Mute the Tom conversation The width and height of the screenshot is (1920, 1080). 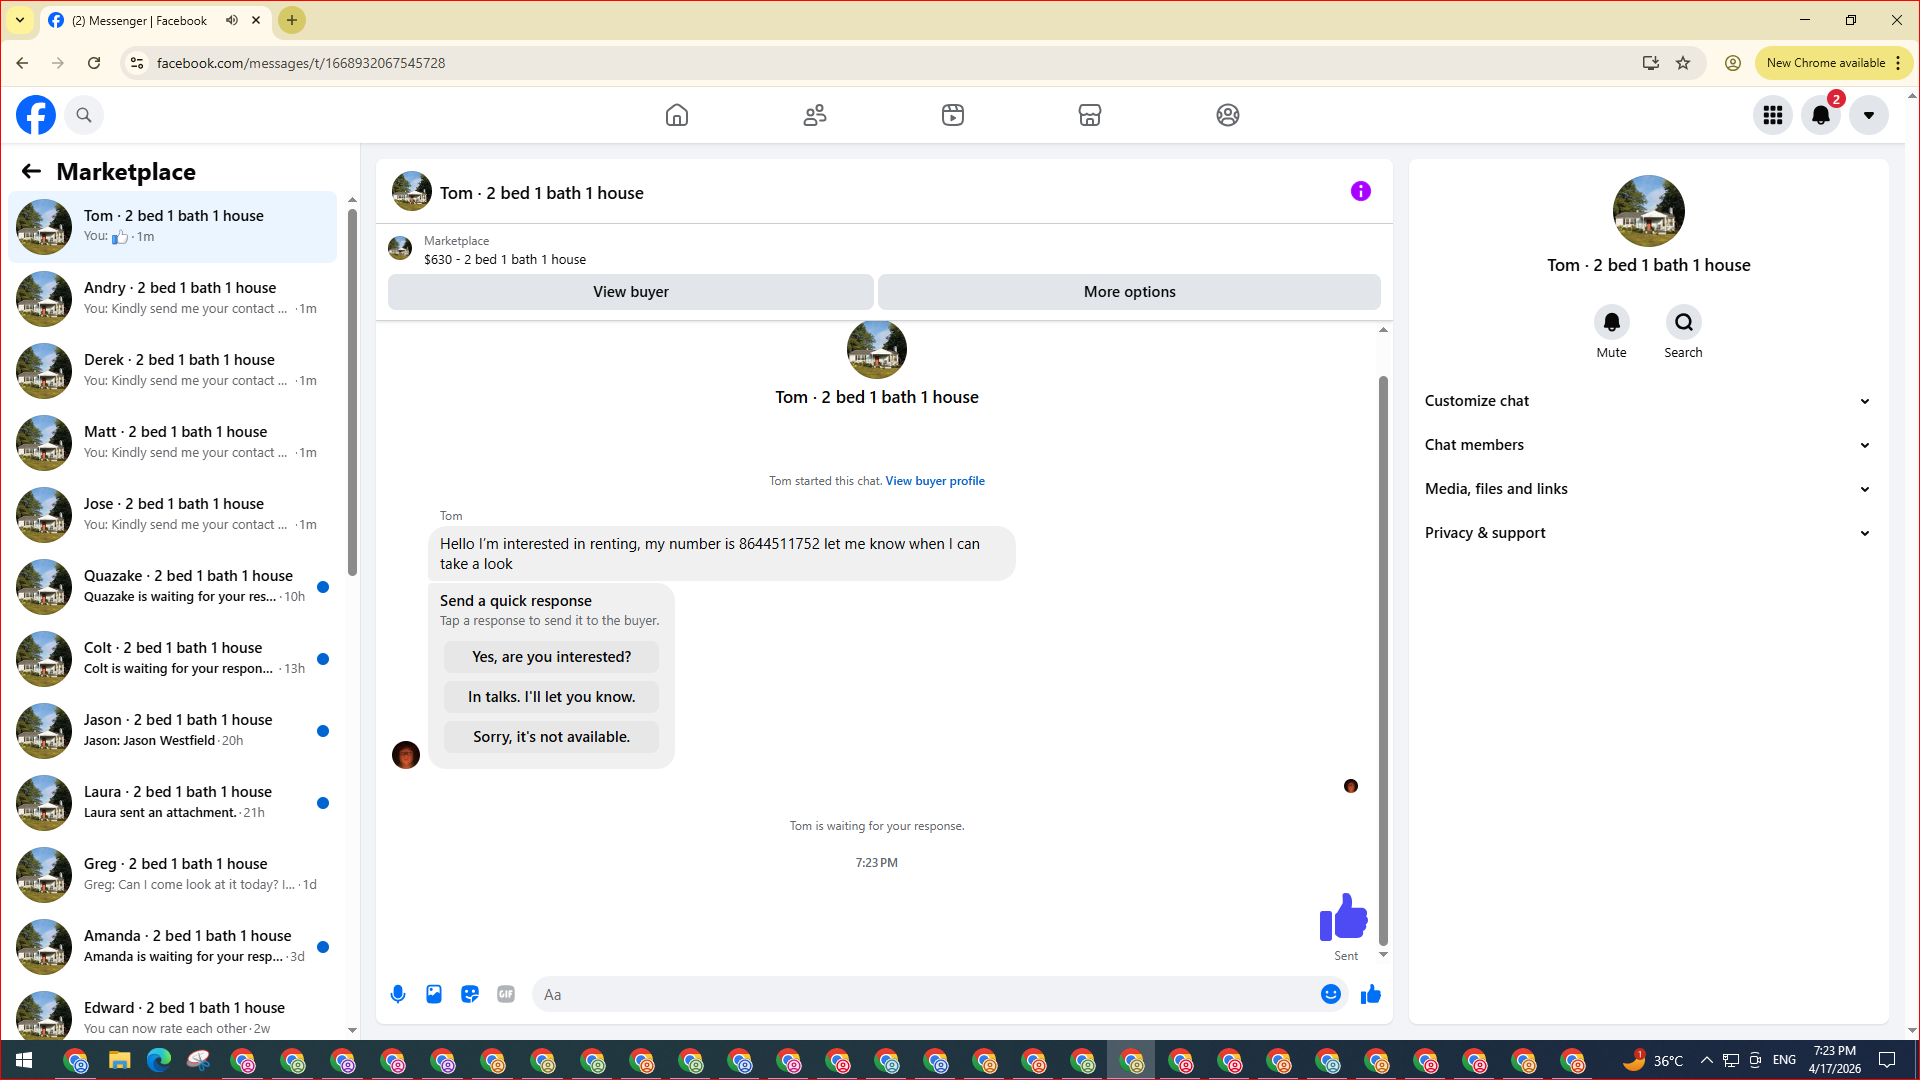tap(1611, 323)
